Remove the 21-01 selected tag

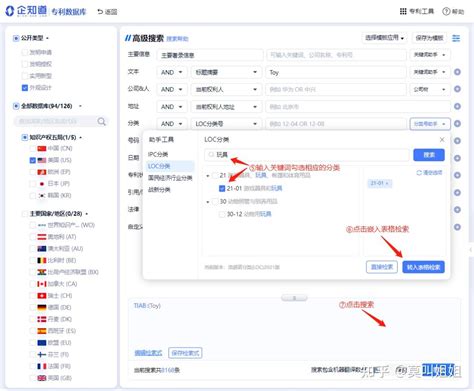point(387,183)
